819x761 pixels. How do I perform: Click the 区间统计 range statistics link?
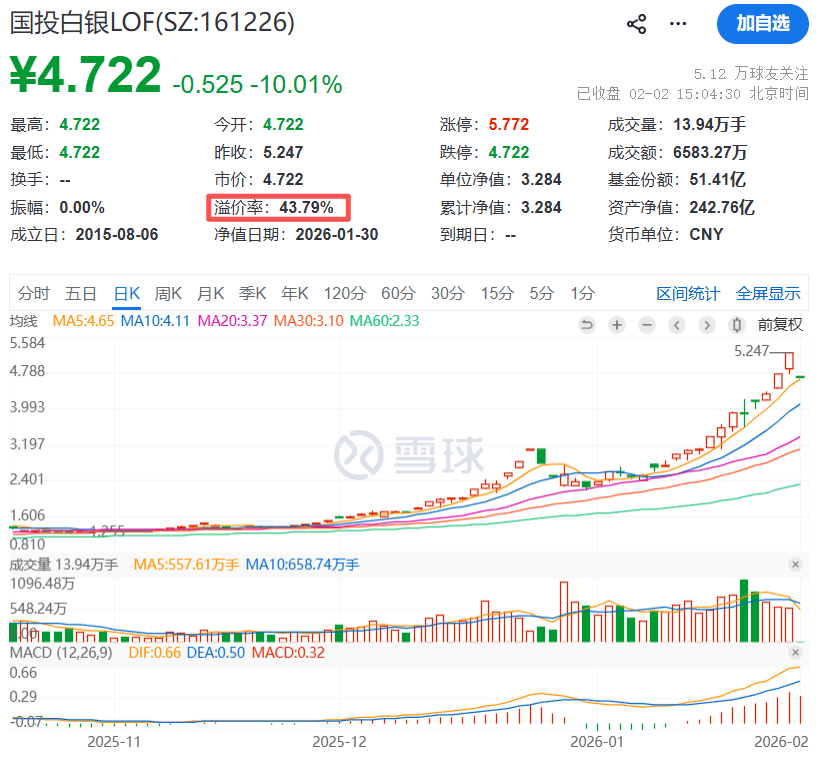(687, 293)
